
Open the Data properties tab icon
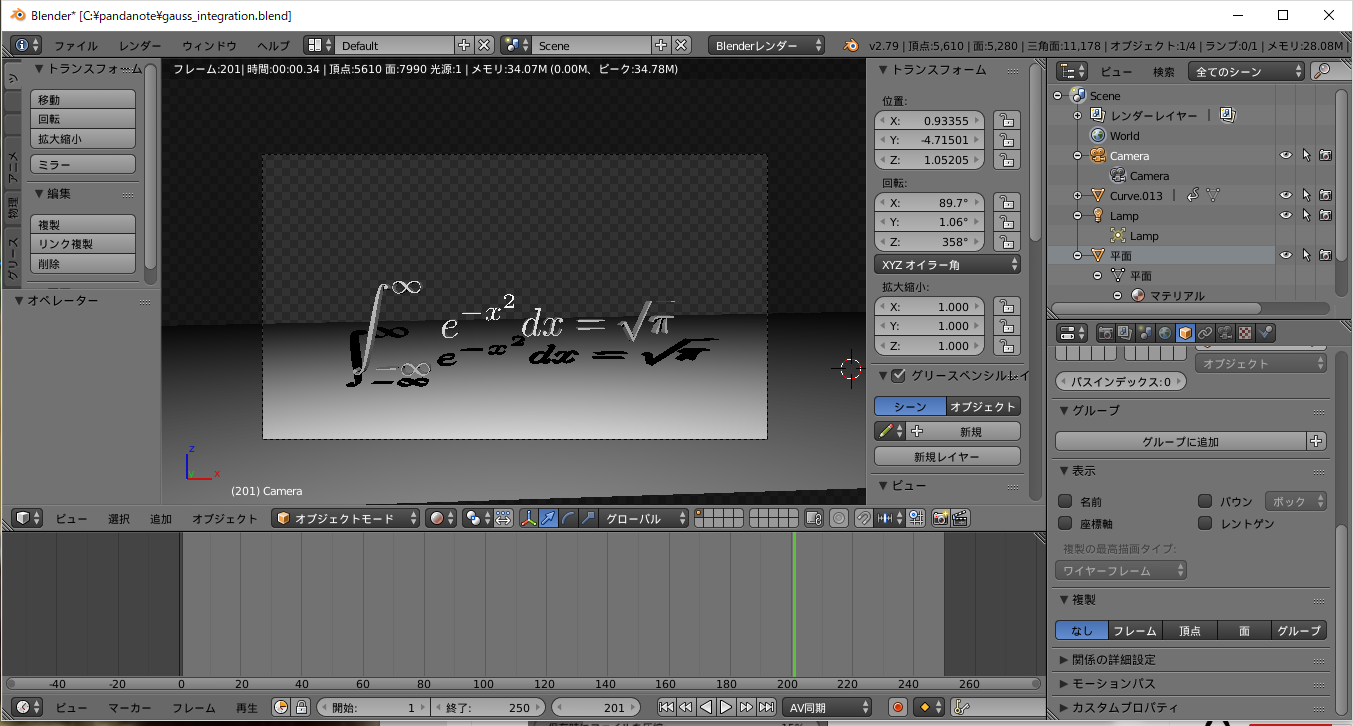(x=1225, y=333)
